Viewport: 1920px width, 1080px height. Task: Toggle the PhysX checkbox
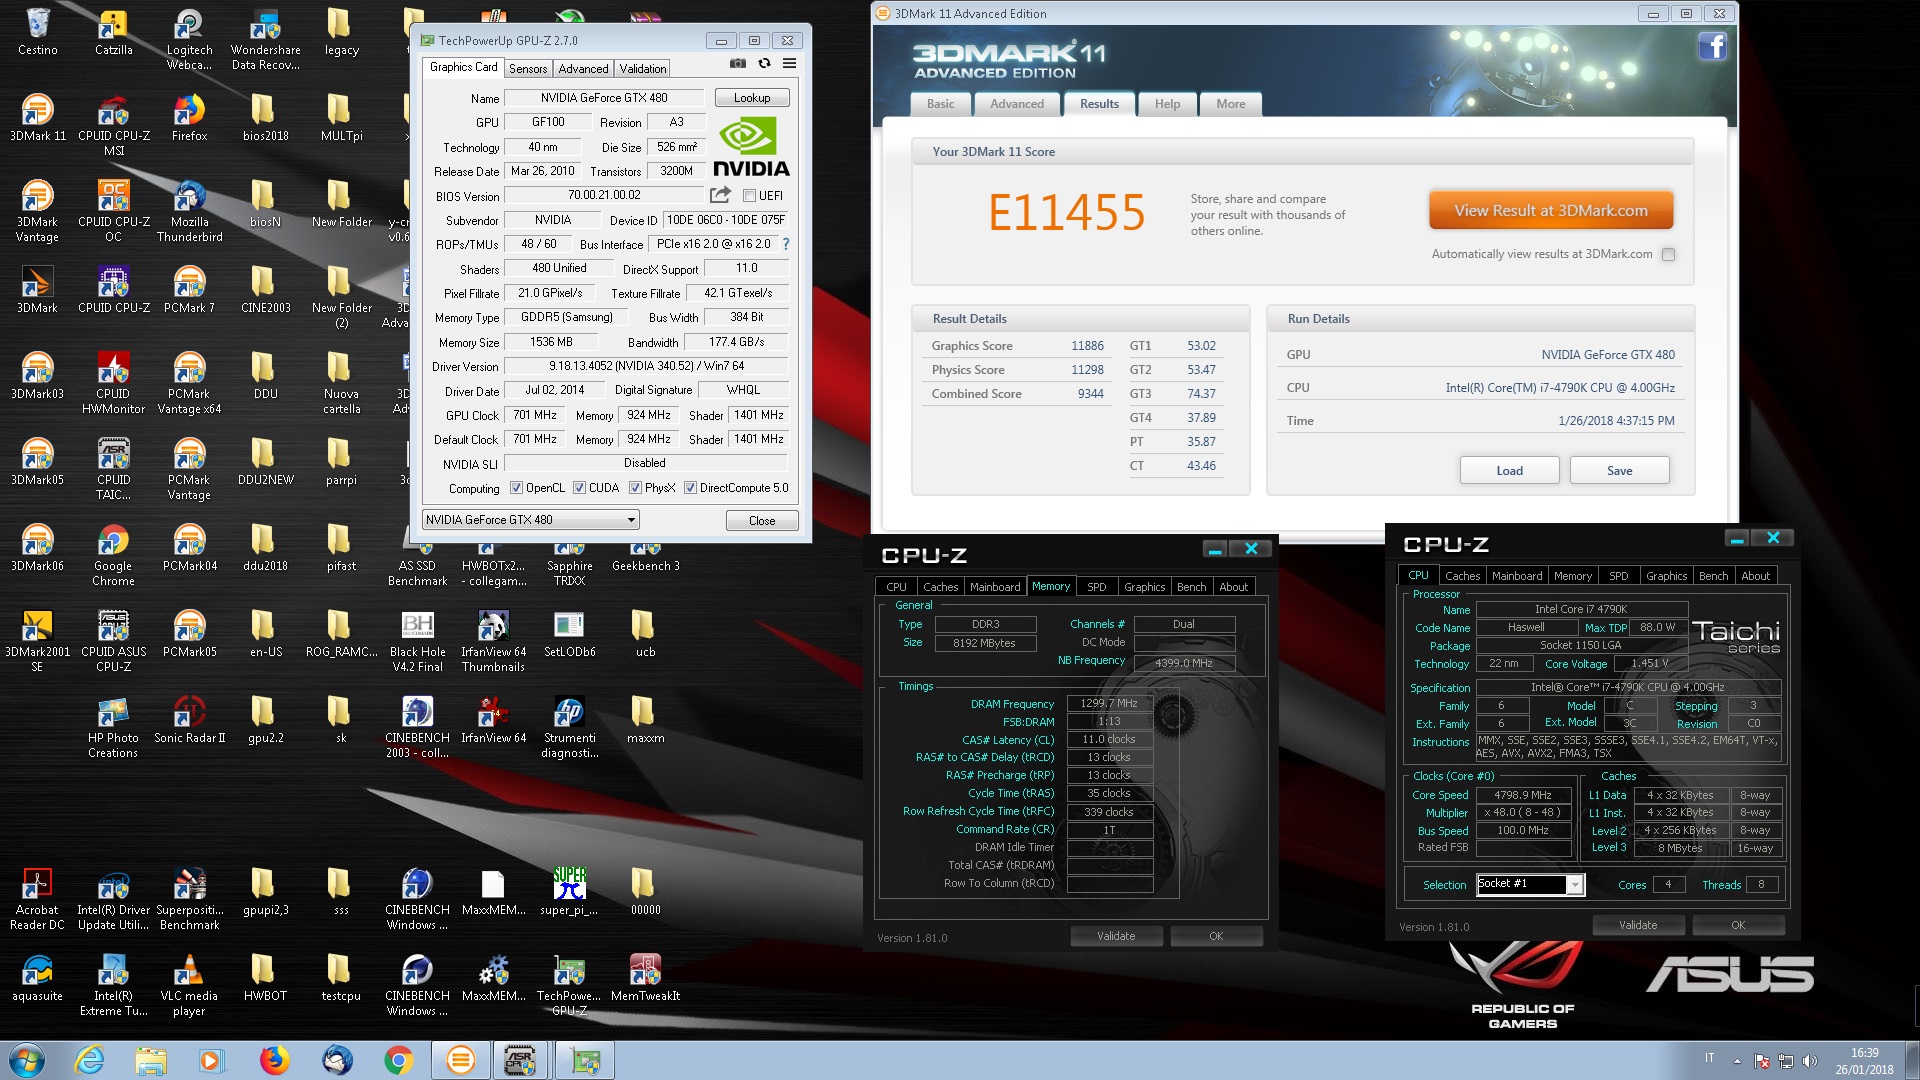[x=635, y=488]
